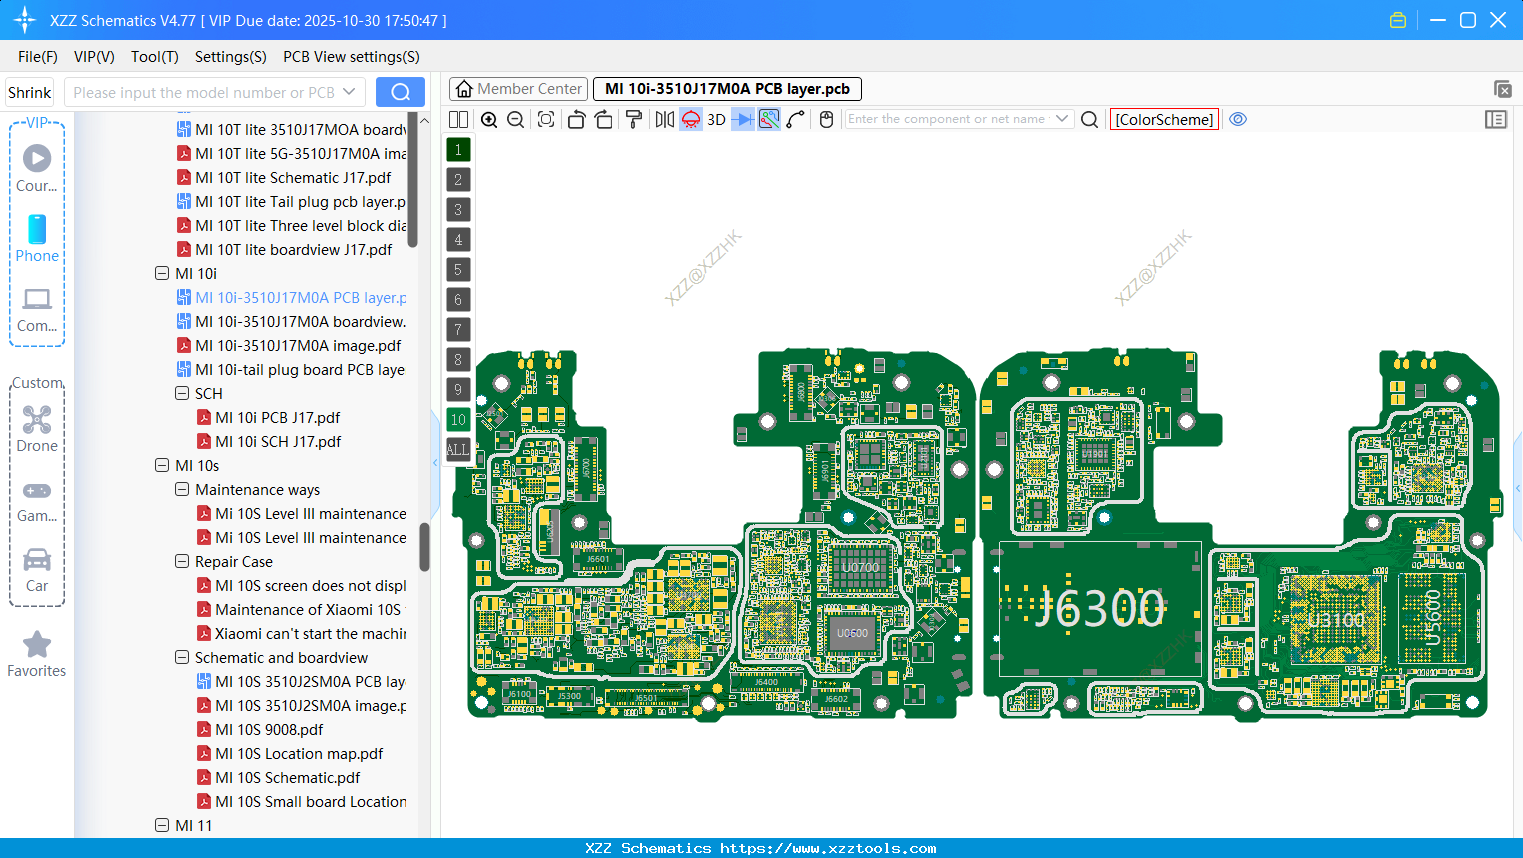Collapse the MI 10i tree node

162,273
